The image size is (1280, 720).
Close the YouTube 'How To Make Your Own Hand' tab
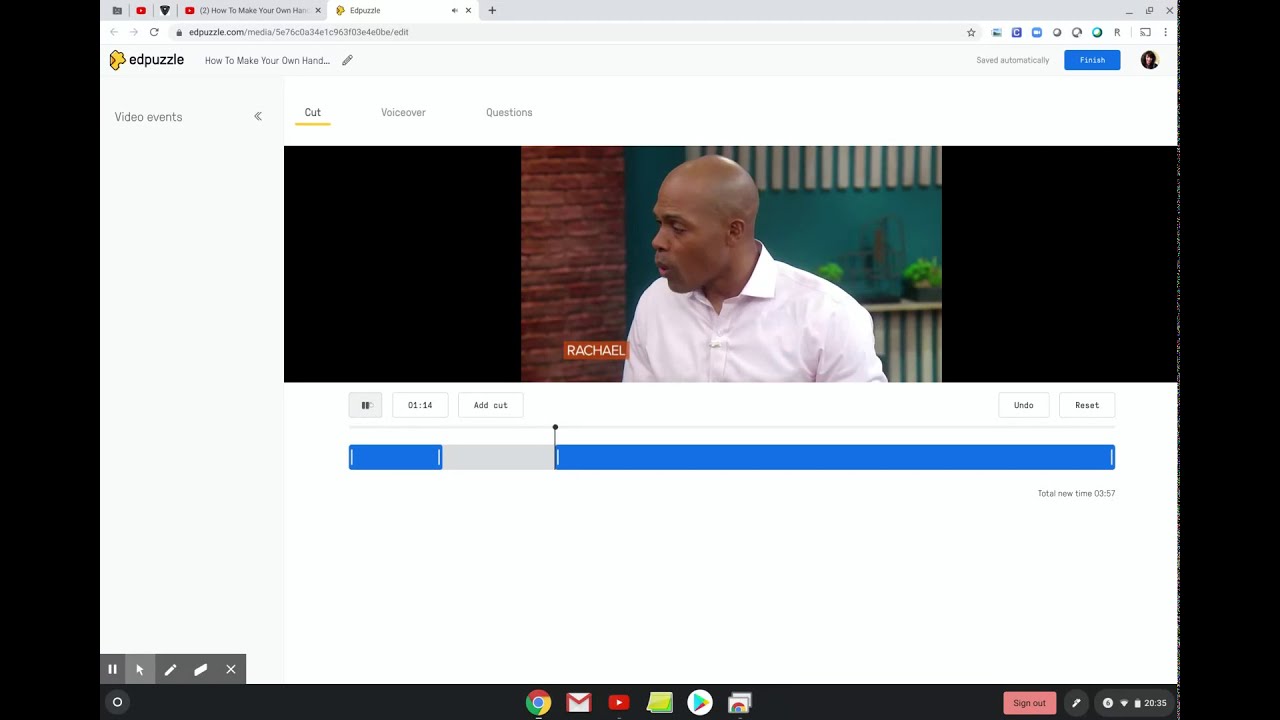click(x=318, y=11)
